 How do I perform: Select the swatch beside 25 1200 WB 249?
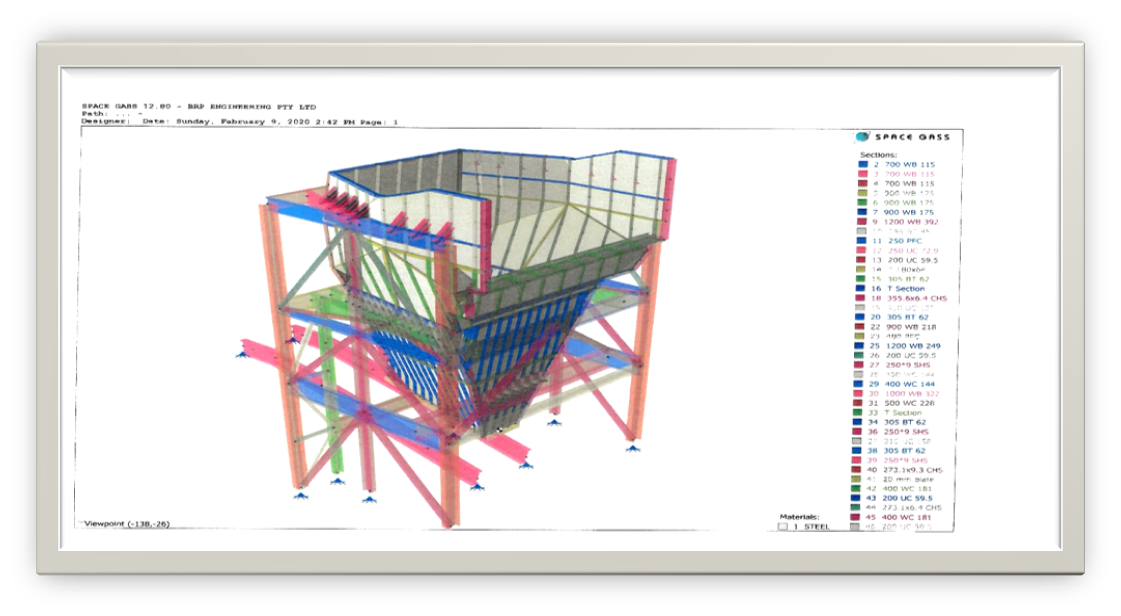862,346
